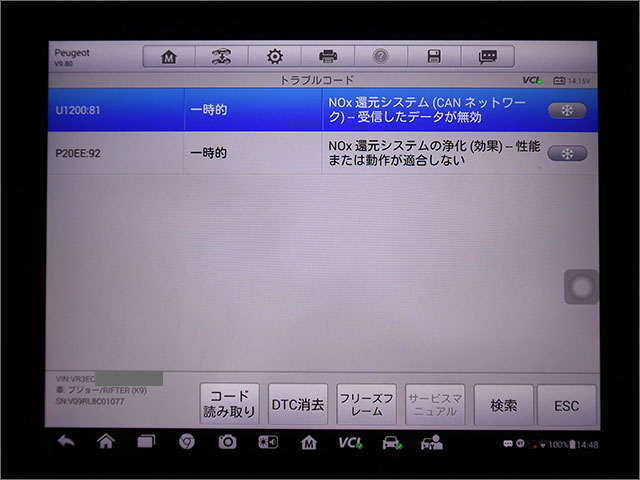This screenshot has width=640, height=480.
Task: Tap the vehicle diagnostics car shortcut
Action: coord(392,443)
